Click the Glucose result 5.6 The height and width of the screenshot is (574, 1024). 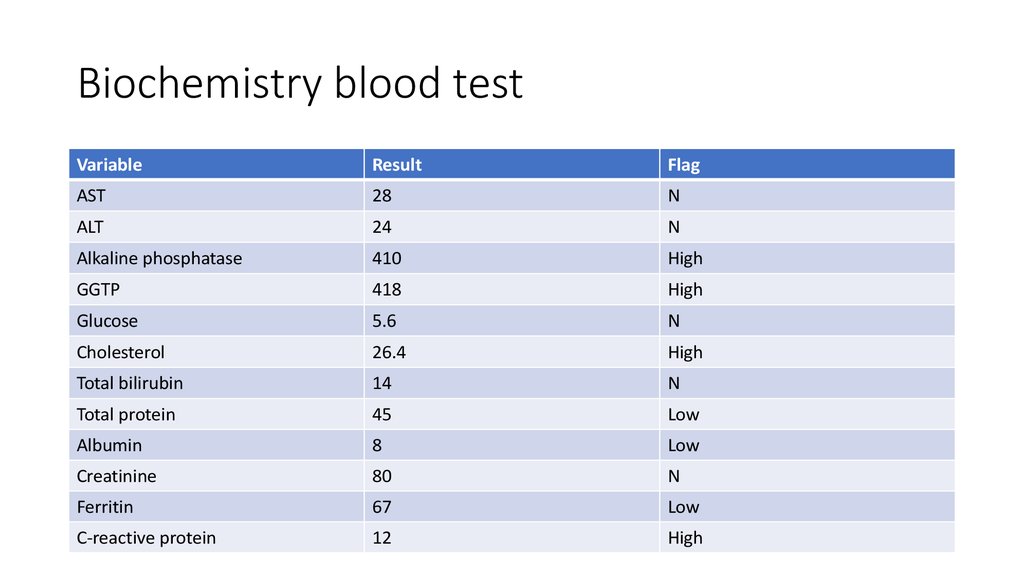[x=385, y=321]
